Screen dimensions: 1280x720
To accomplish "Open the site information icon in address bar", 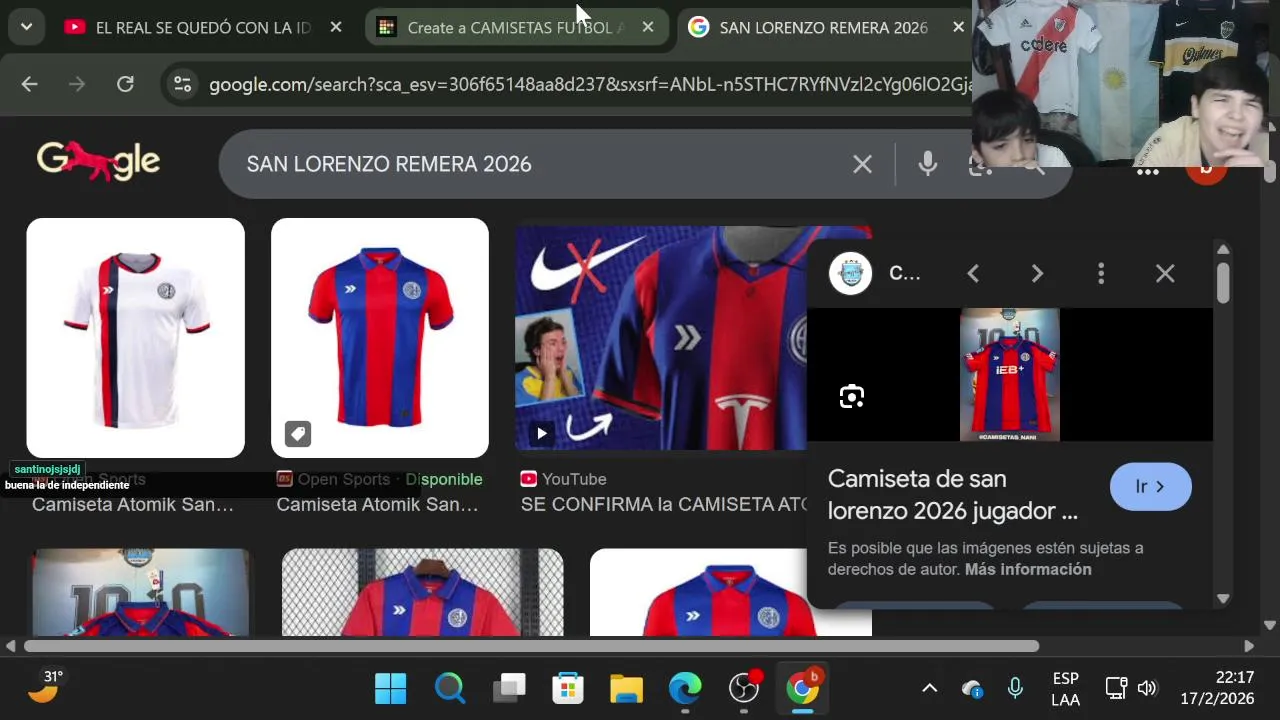I will [182, 84].
